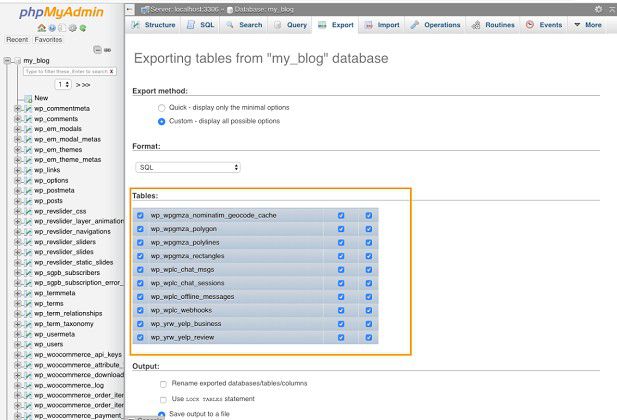Viewport: 617px width, 420px height.
Task: Click my_blog database icon in tree
Action: (x=17, y=61)
